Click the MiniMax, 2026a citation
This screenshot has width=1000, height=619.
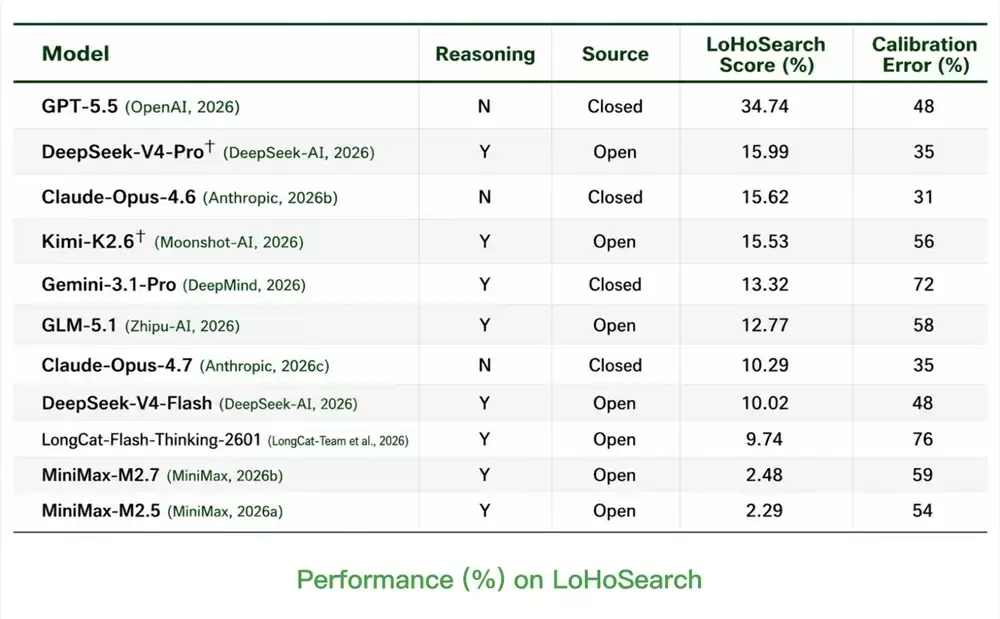click(x=224, y=511)
